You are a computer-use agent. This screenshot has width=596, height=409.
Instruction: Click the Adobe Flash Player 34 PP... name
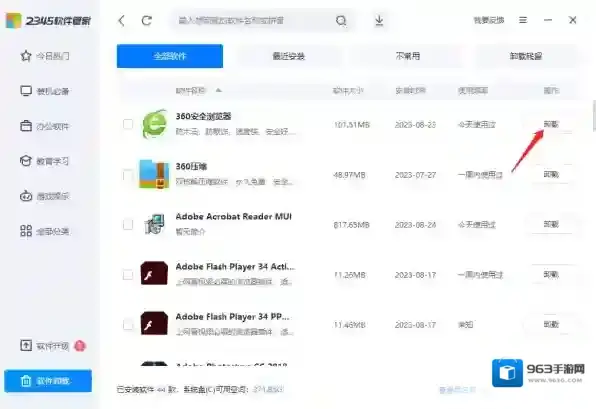coord(232,317)
